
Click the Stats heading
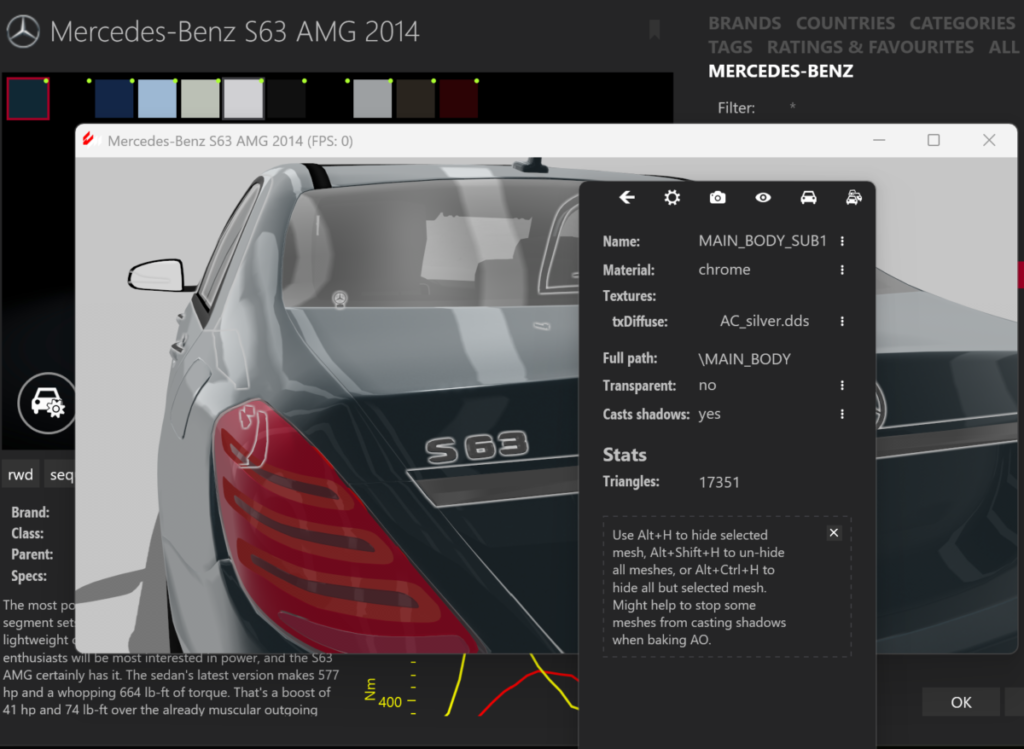(x=624, y=454)
